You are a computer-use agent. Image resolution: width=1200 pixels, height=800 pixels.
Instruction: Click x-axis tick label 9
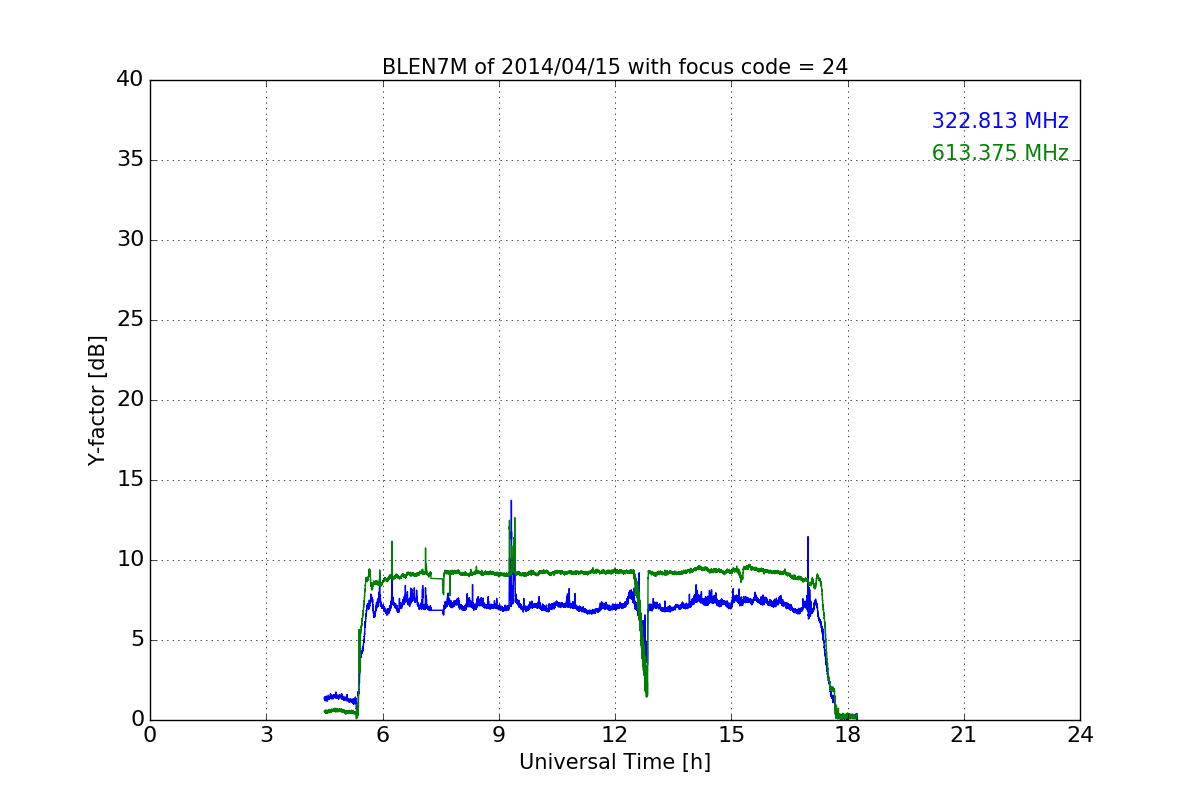coord(499,734)
